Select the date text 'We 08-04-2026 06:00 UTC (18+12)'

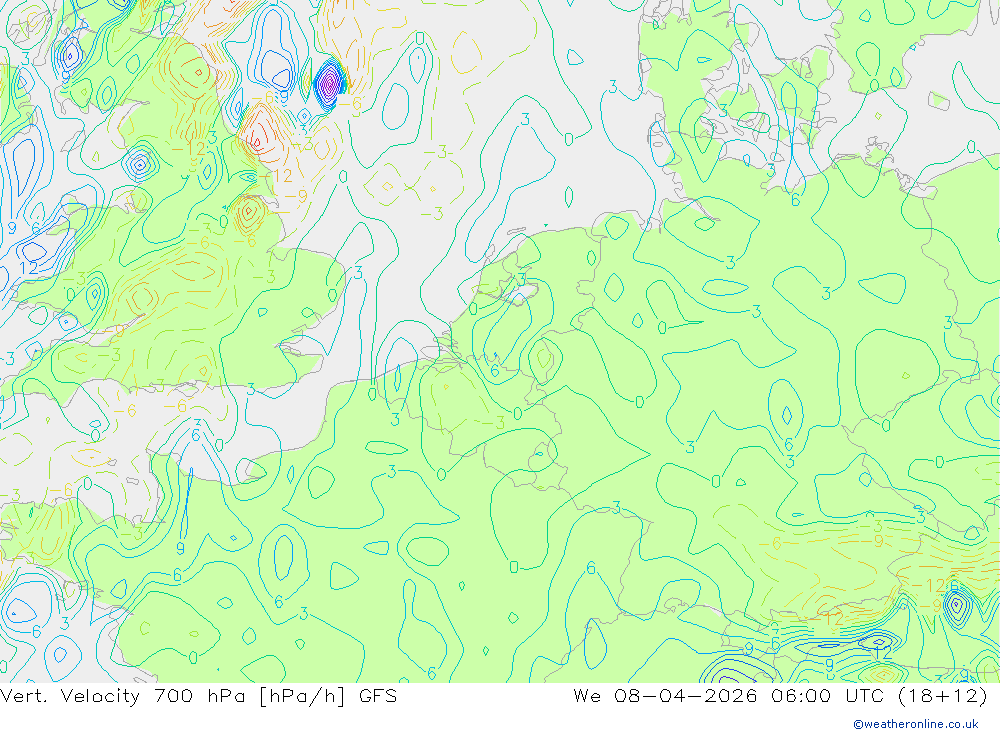pos(780,696)
